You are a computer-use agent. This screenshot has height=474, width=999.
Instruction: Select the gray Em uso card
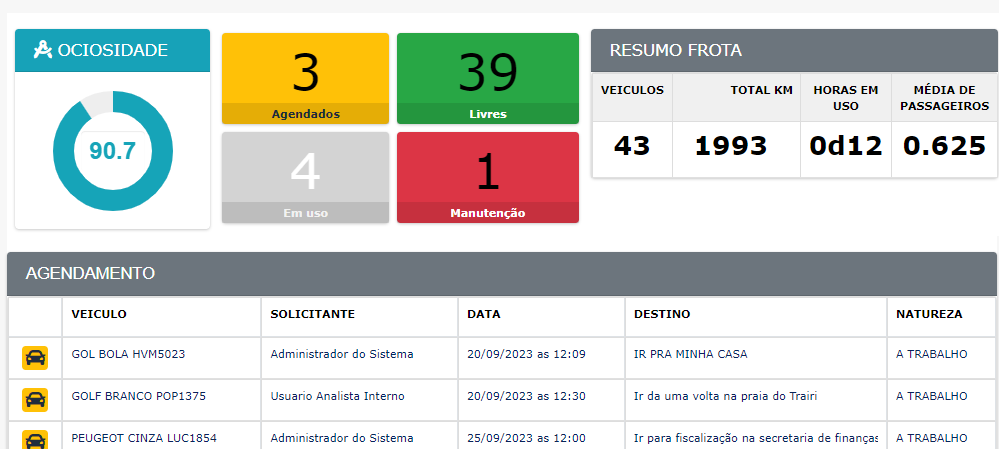(x=305, y=178)
